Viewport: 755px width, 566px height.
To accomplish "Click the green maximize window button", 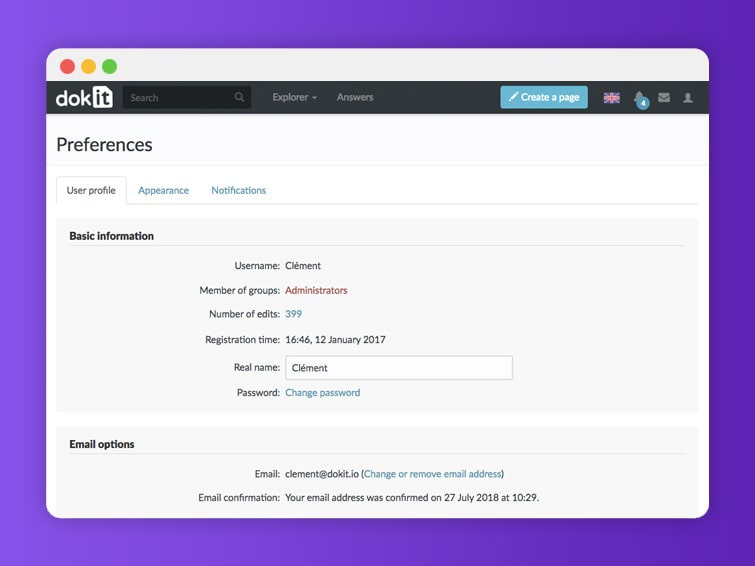I will tap(110, 66).
